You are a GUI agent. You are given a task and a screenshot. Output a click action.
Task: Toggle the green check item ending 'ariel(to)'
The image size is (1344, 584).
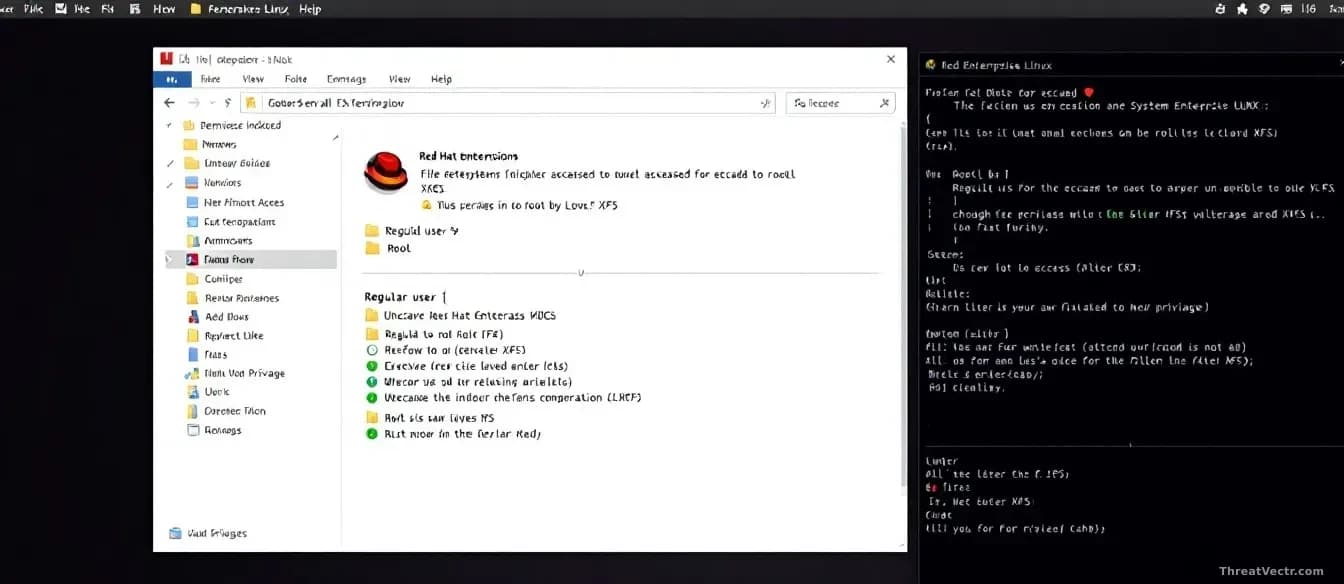pos(372,382)
